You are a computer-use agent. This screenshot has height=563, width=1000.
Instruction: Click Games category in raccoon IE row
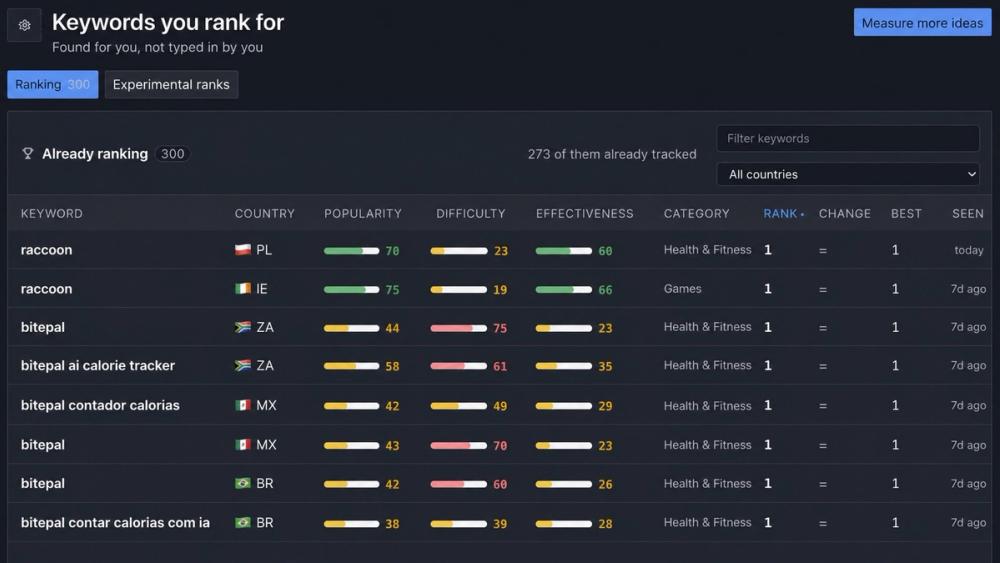(682, 289)
